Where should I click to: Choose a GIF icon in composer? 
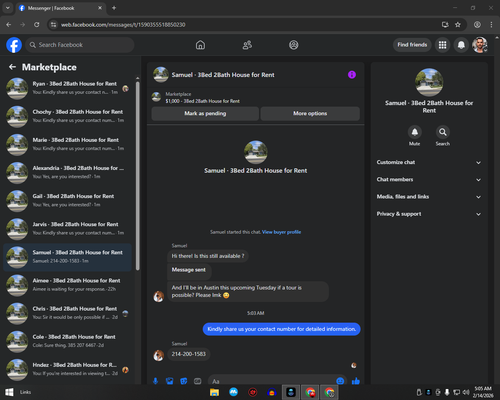[198, 381]
